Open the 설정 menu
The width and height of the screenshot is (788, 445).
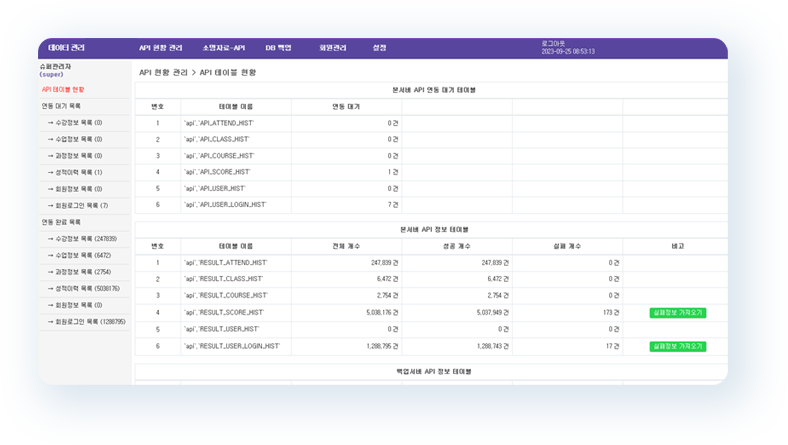(379, 48)
